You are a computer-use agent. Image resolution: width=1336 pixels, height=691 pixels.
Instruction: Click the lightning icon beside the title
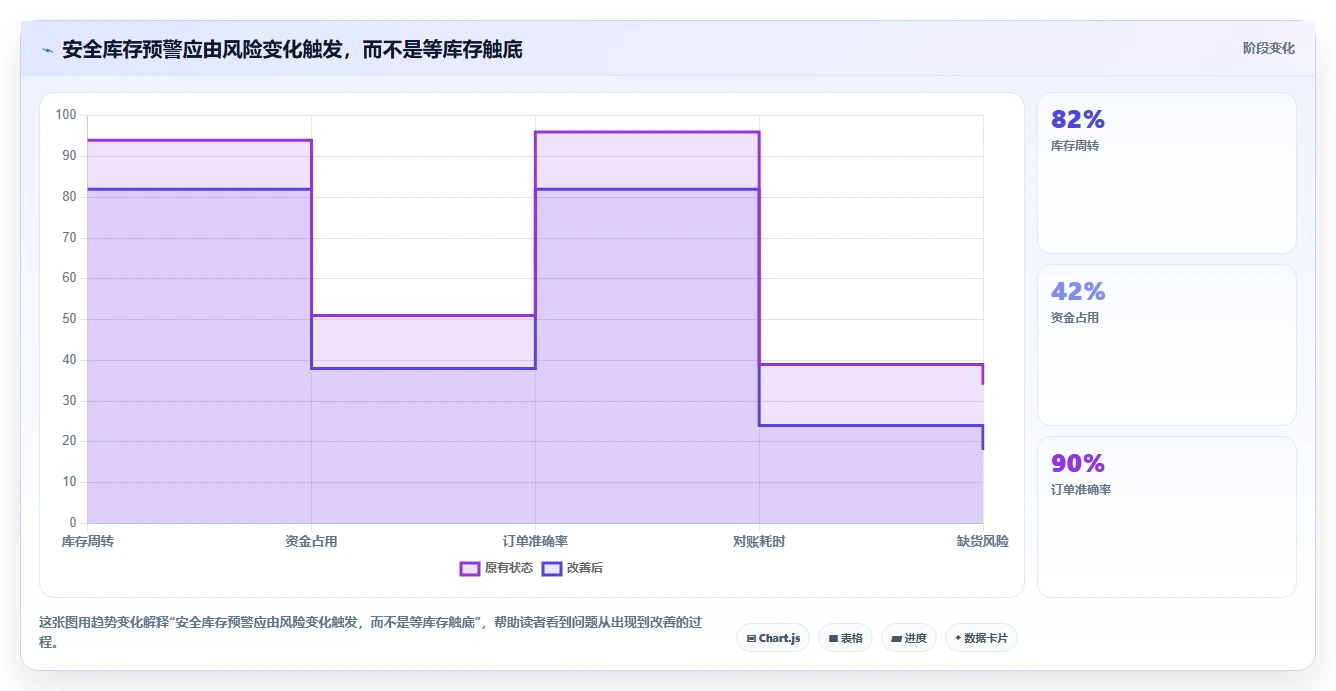pos(47,49)
